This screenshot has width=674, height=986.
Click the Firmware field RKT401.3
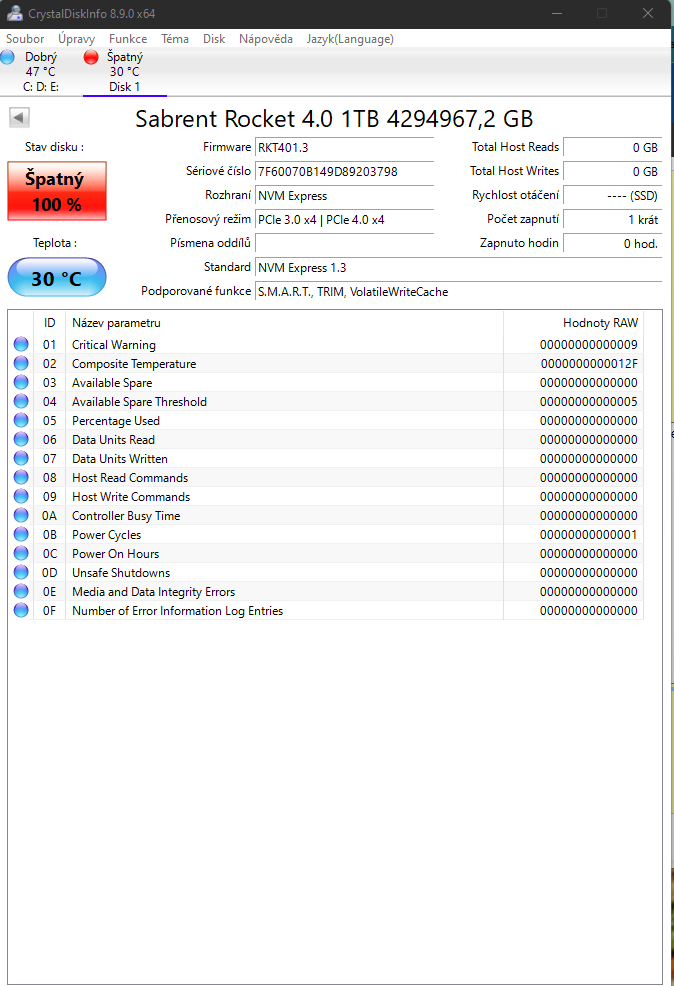pyautogui.click(x=344, y=148)
